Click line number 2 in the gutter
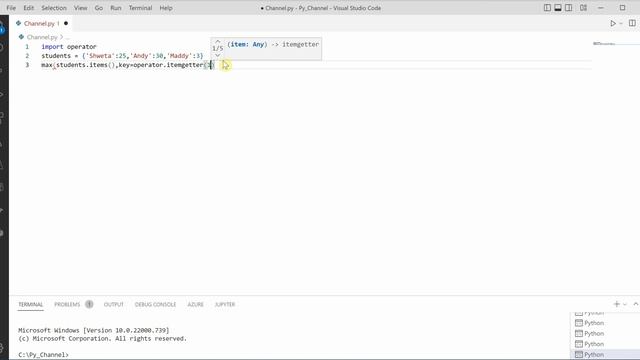The height and width of the screenshot is (360, 640). point(27,56)
